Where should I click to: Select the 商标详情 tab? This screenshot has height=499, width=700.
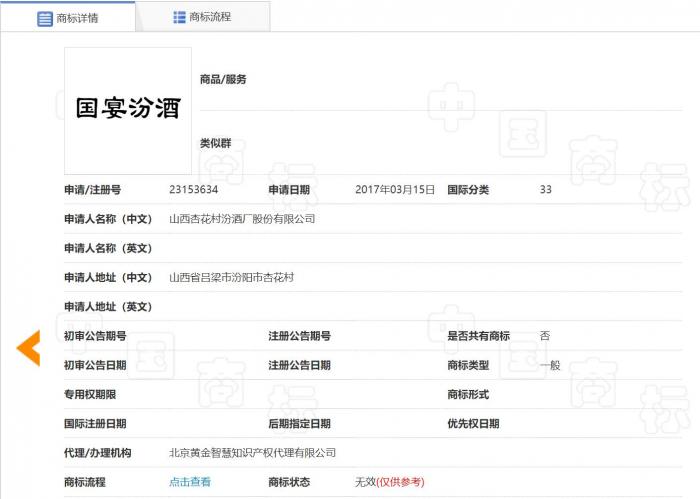tap(67, 17)
